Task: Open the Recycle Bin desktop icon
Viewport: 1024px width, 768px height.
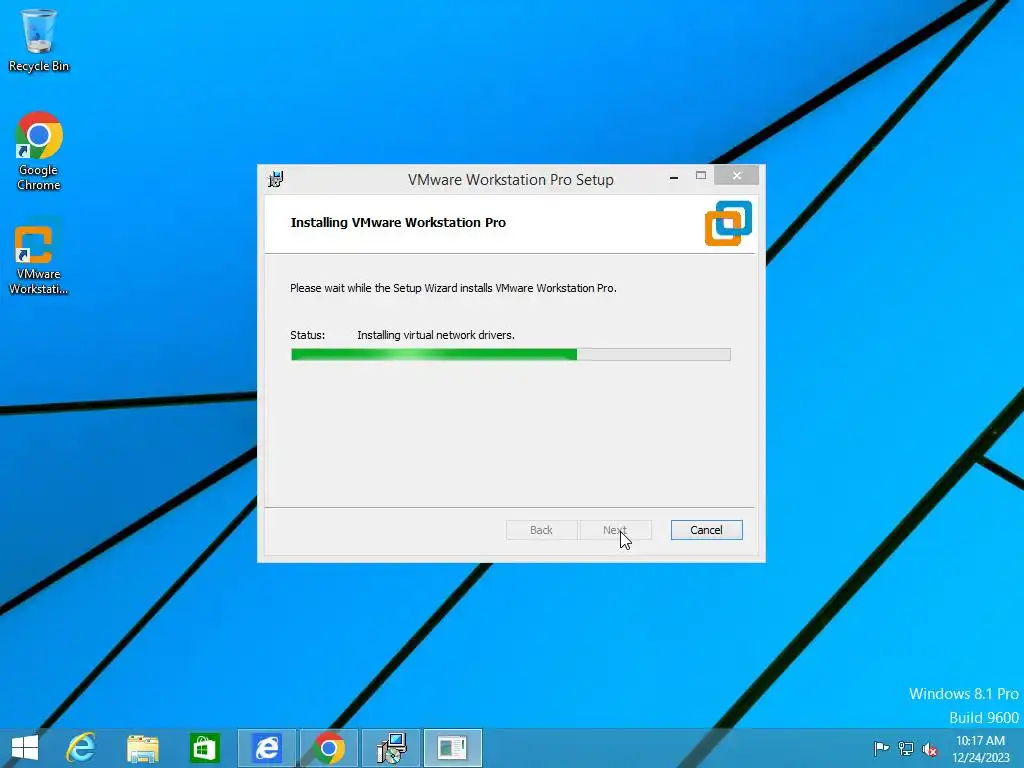Action: [39, 40]
